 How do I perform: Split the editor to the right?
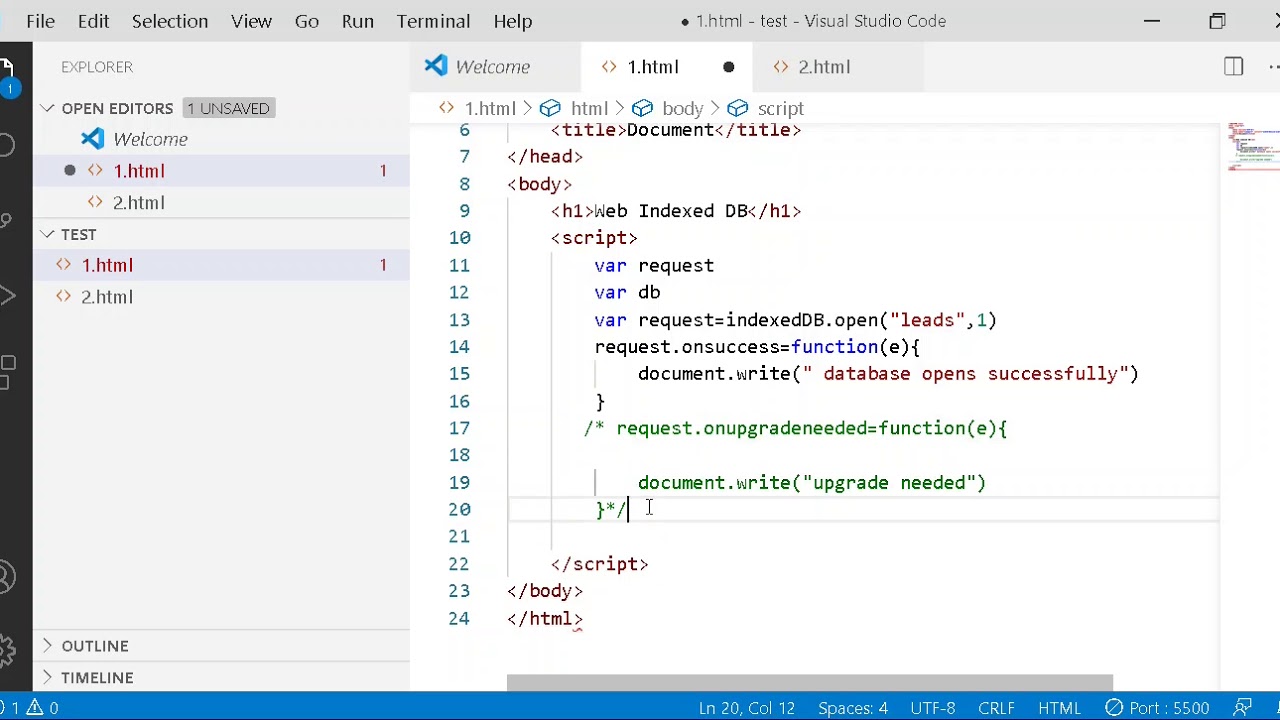coord(1233,67)
